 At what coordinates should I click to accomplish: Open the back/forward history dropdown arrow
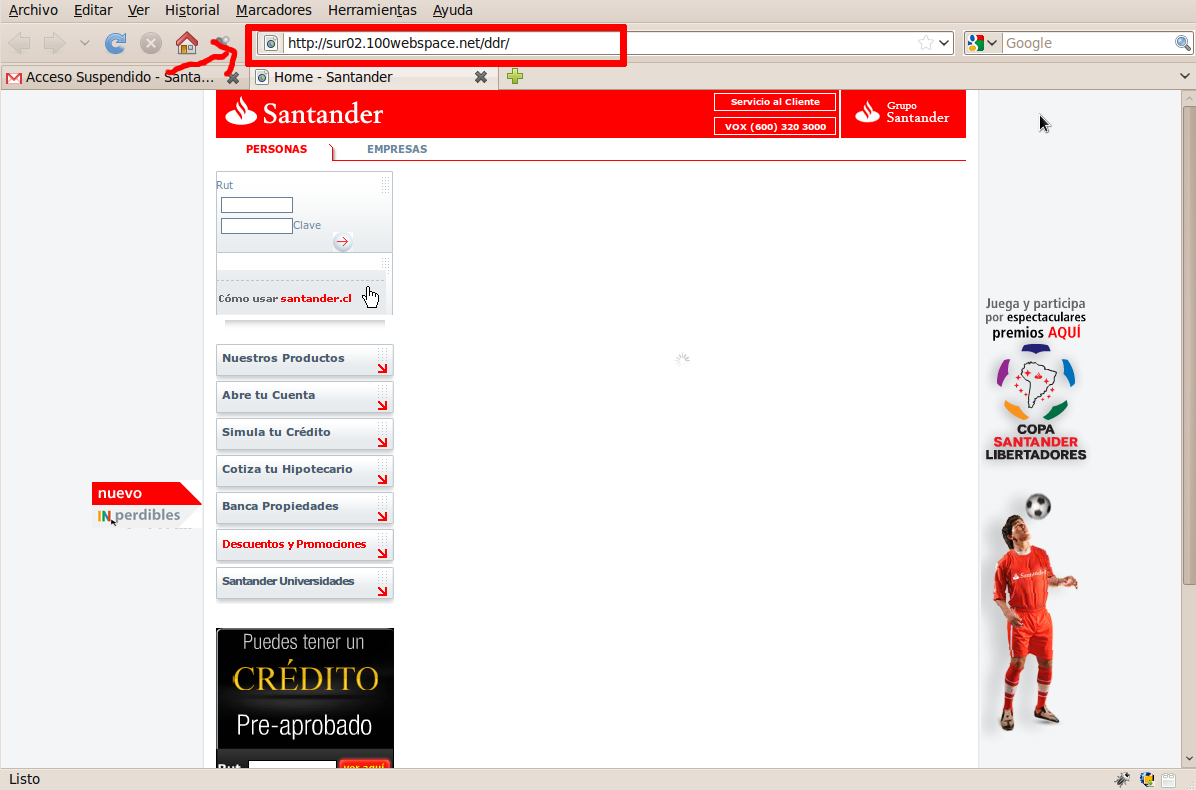(x=85, y=43)
